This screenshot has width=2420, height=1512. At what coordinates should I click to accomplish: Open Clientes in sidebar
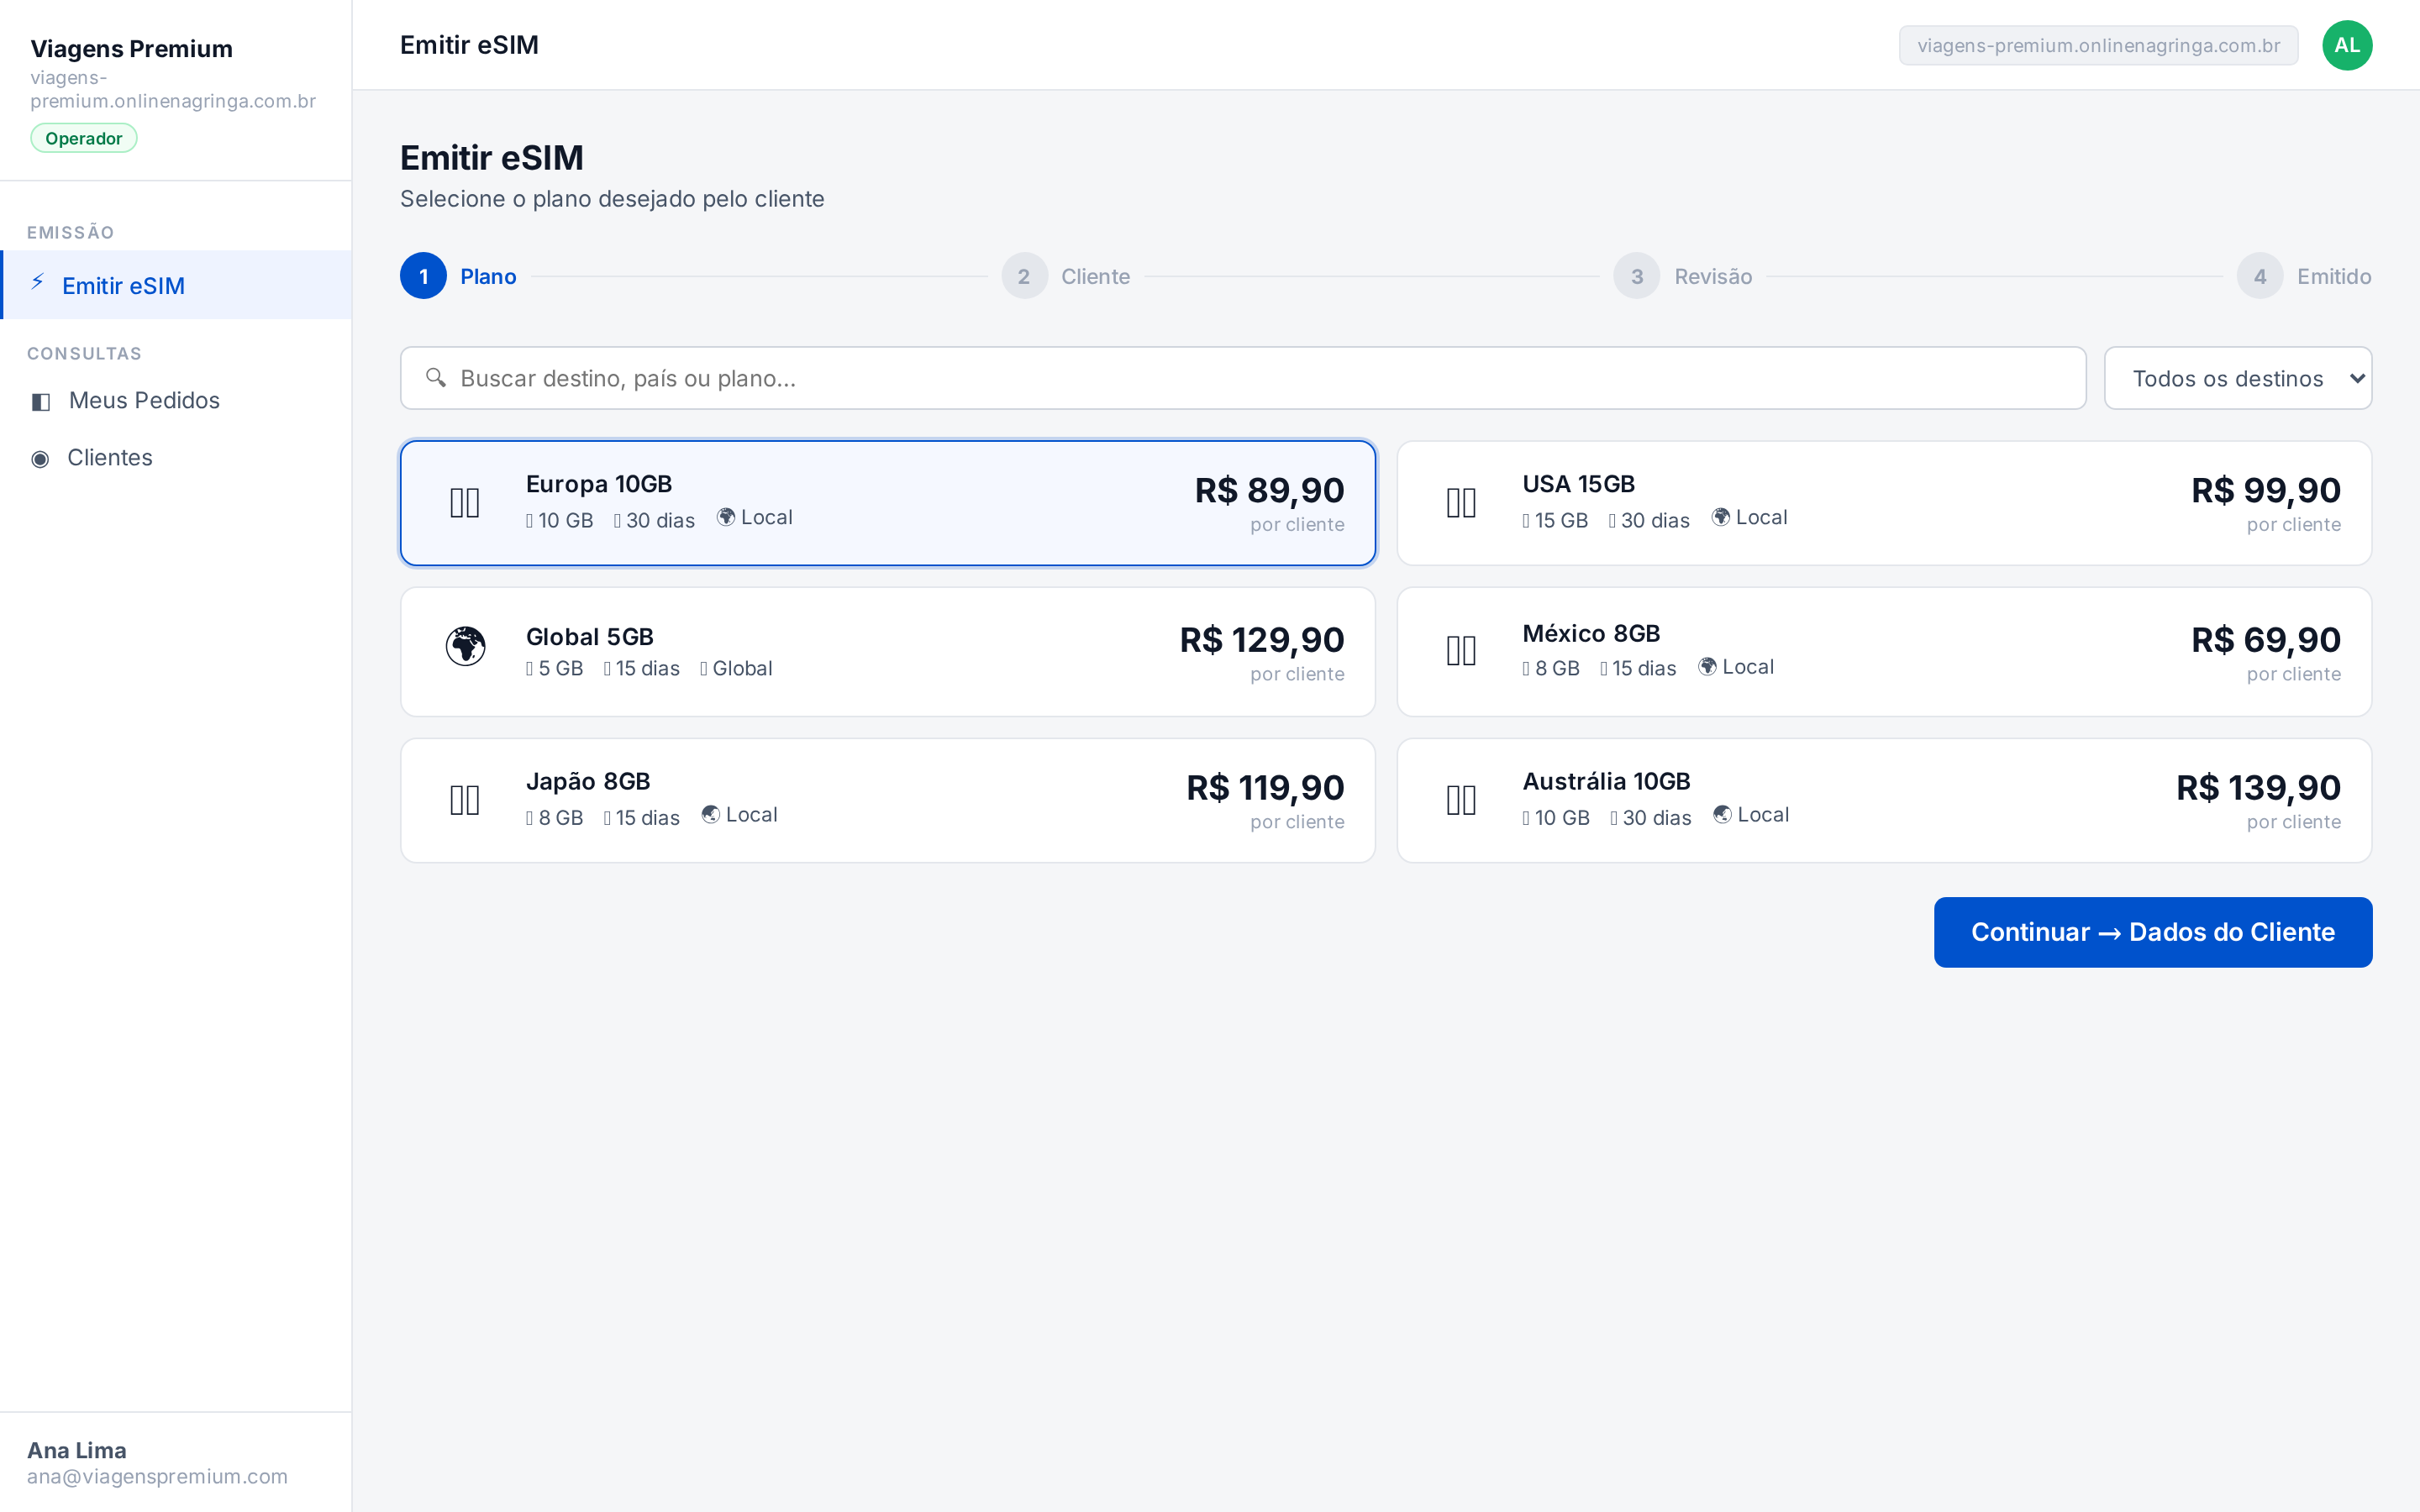(176, 458)
